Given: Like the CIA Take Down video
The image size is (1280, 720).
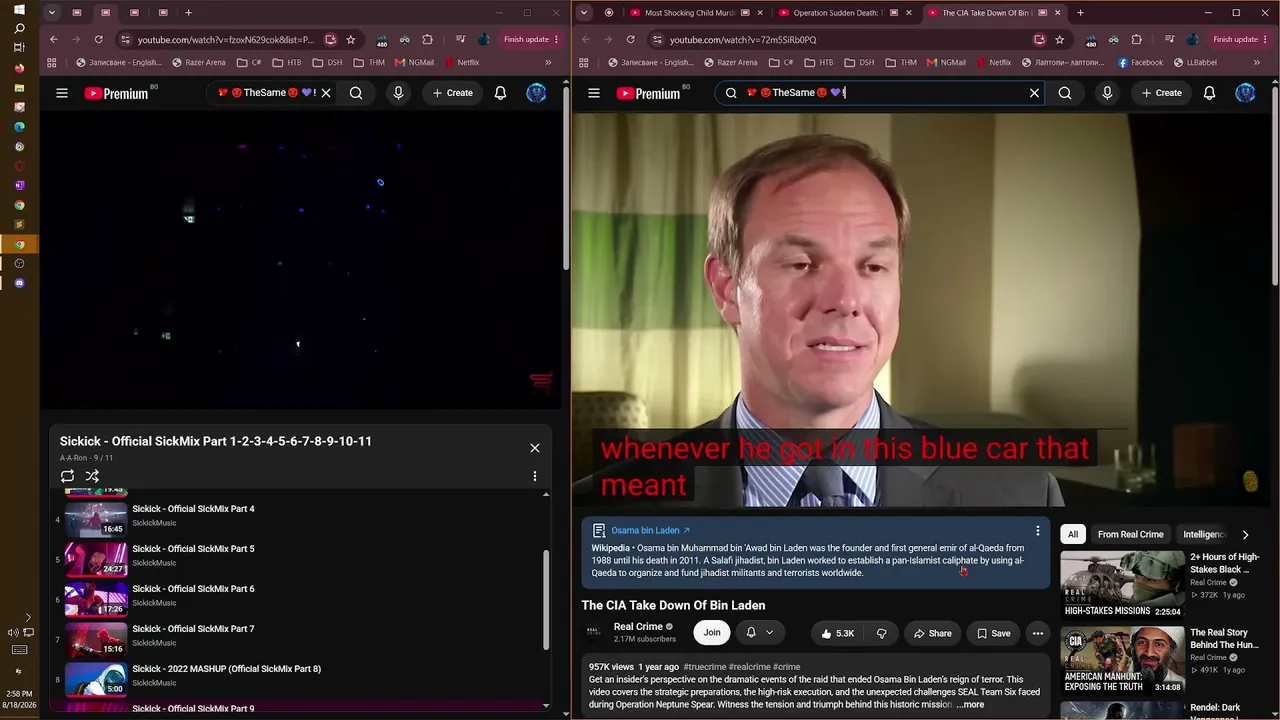Looking at the screenshot, I should (x=838, y=633).
